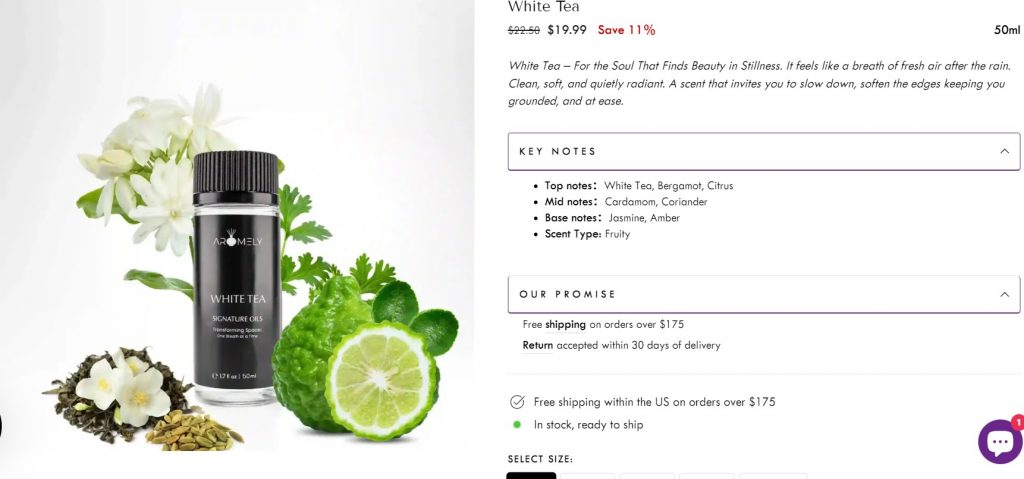
Task: Select the fourth size option
Action: (x=707, y=476)
